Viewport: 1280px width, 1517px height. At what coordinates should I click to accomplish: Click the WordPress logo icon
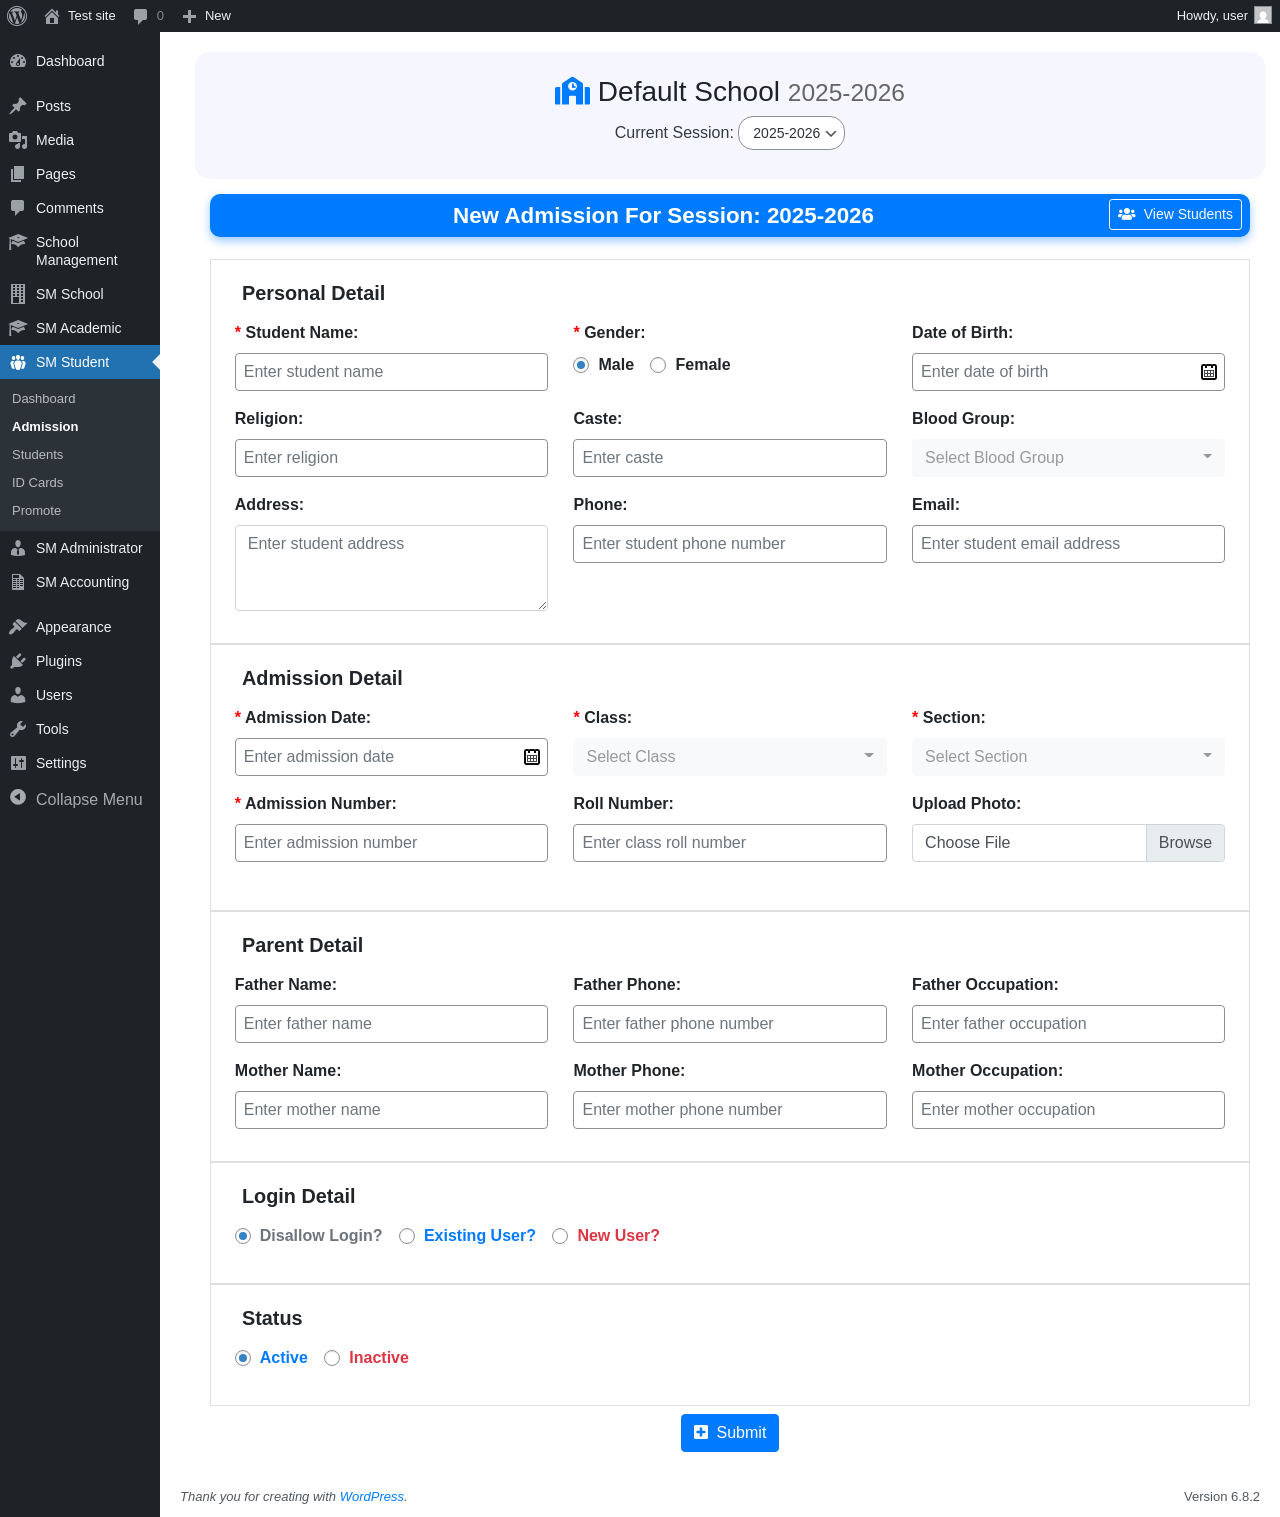(17, 16)
